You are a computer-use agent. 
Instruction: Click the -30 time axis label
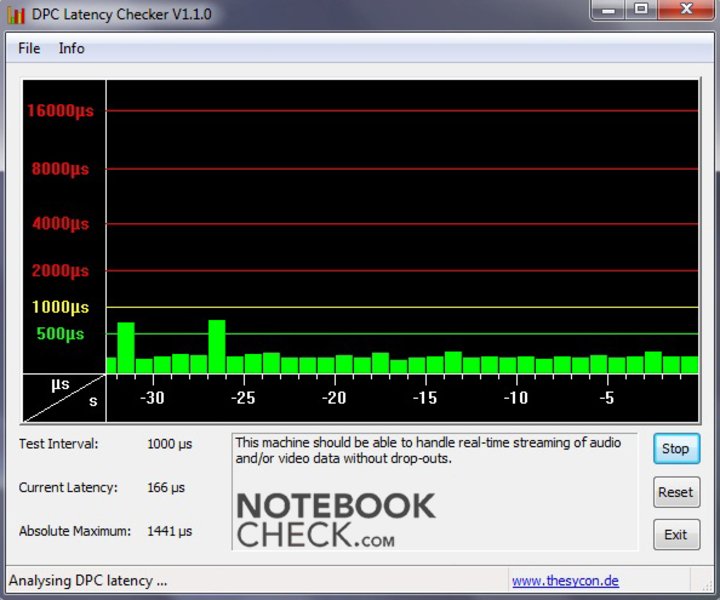point(152,398)
